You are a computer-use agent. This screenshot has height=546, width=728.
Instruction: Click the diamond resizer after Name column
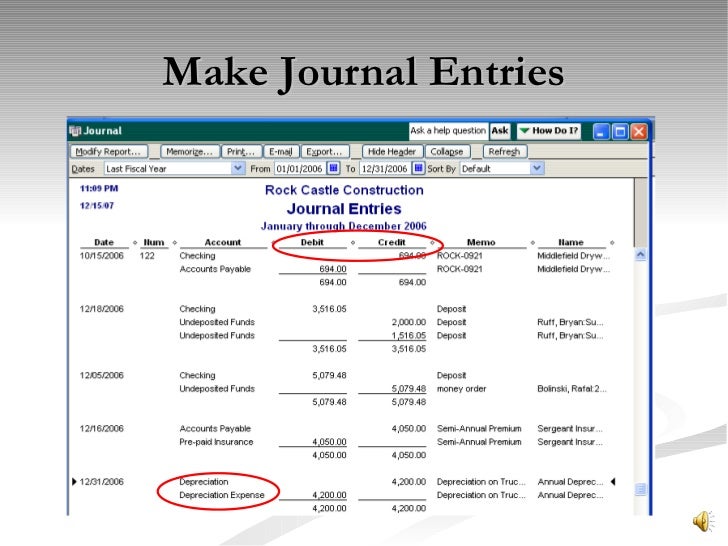pyautogui.click(x=612, y=242)
